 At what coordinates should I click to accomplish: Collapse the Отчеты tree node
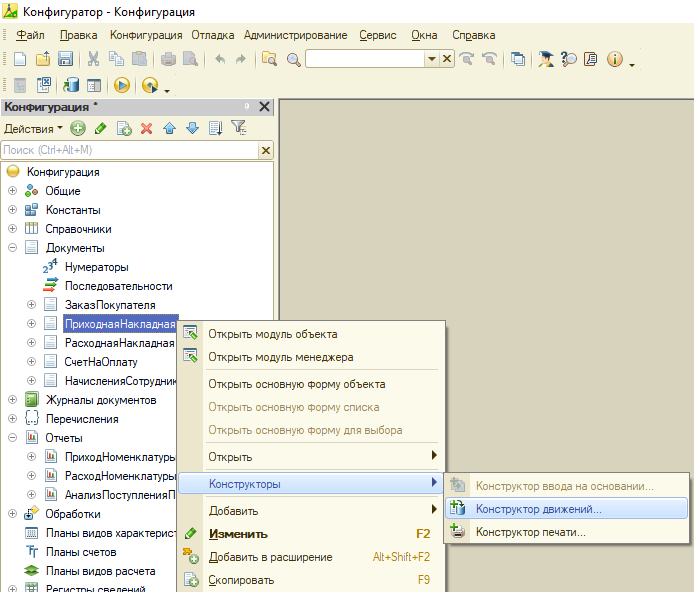[x=12, y=438]
